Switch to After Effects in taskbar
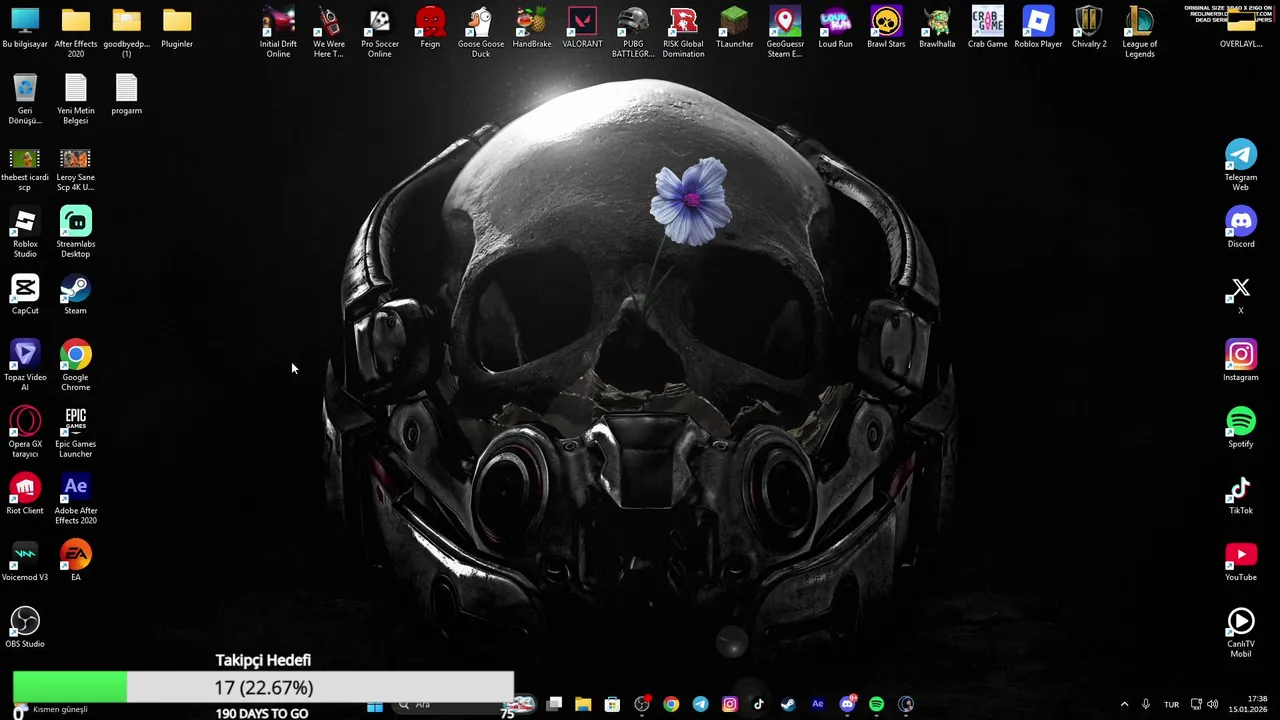Viewport: 1280px width, 720px height. (x=818, y=705)
